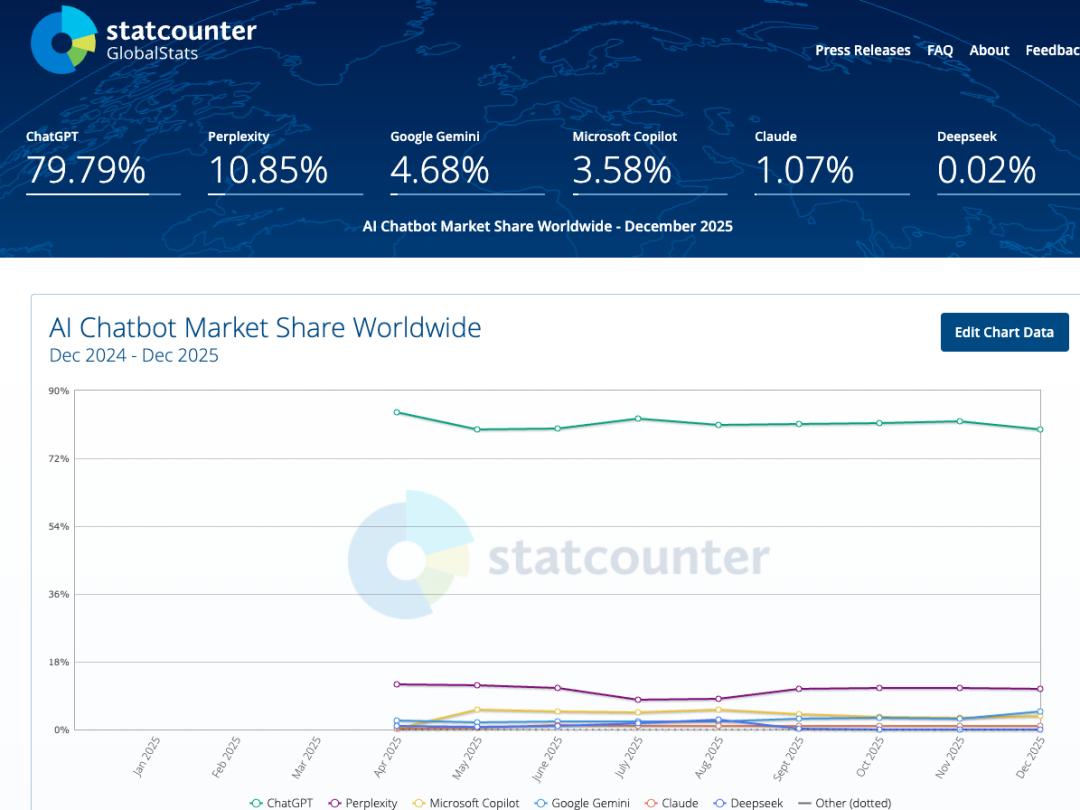
Task: Click the Perplexity 10.85% stat
Action: pos(268,170)
